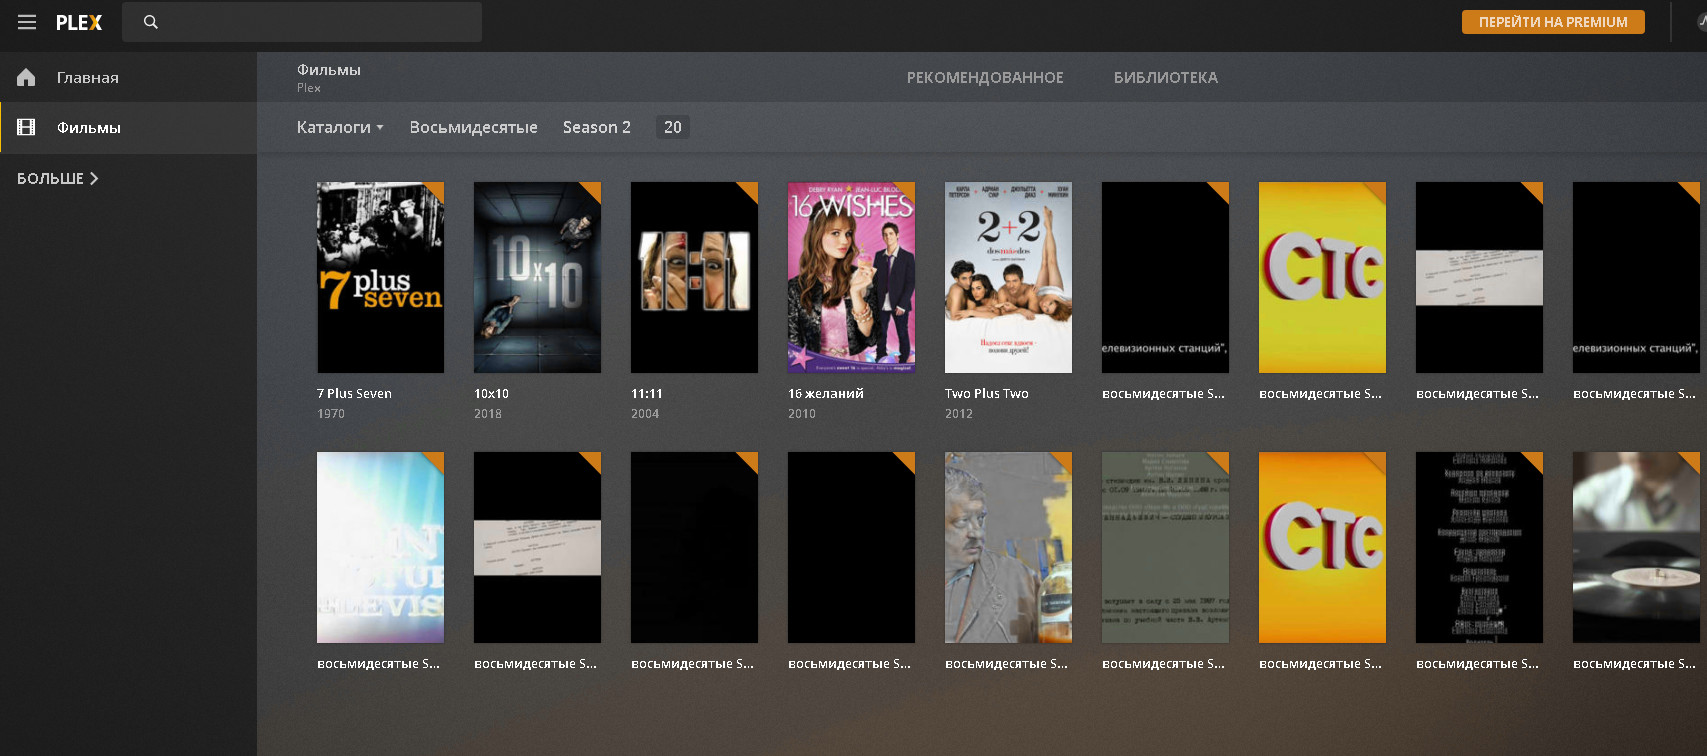1707x756 pixels.
Task: Open the poster with scrolling credits text
Action: click(1479, 547)
